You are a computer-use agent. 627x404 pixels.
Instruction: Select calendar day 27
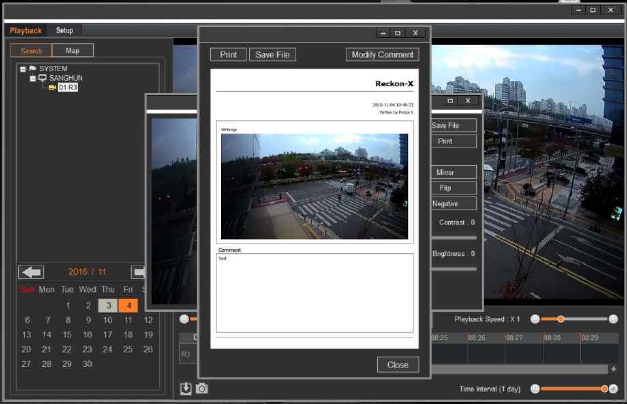click(x=26, y=364)
